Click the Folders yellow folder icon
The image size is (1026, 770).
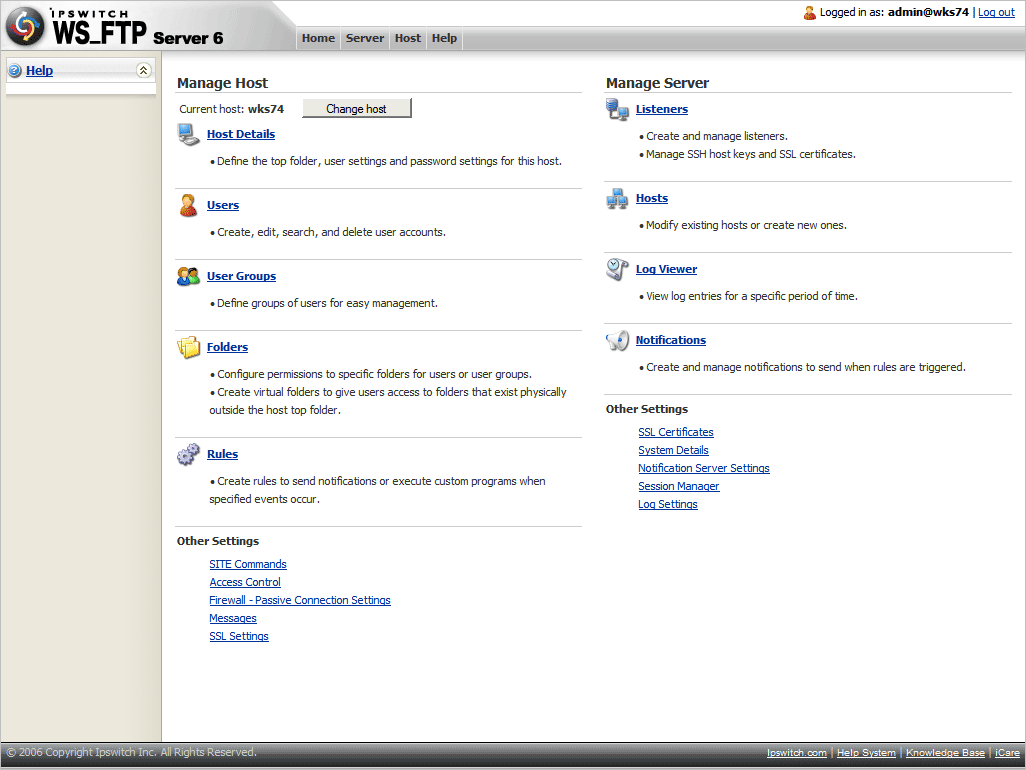click(x=188, y=347)
